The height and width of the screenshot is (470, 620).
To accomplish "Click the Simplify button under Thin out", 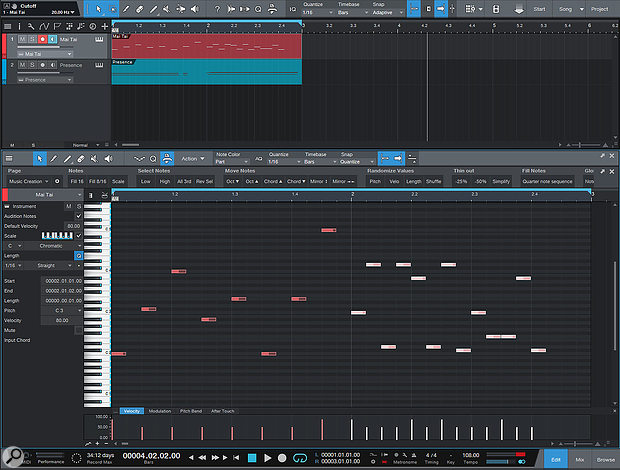I will (x=501, y=181).
